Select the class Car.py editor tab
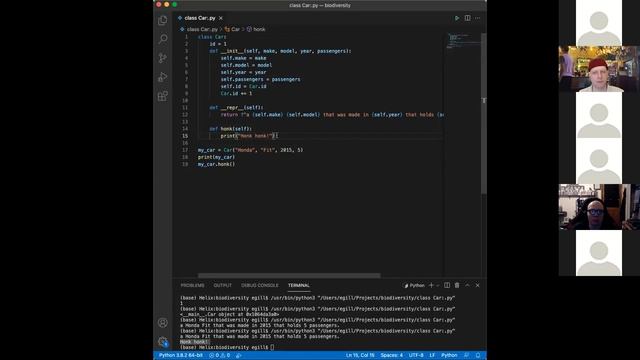This screenshot has width=640, height=360. click(200, 18)
